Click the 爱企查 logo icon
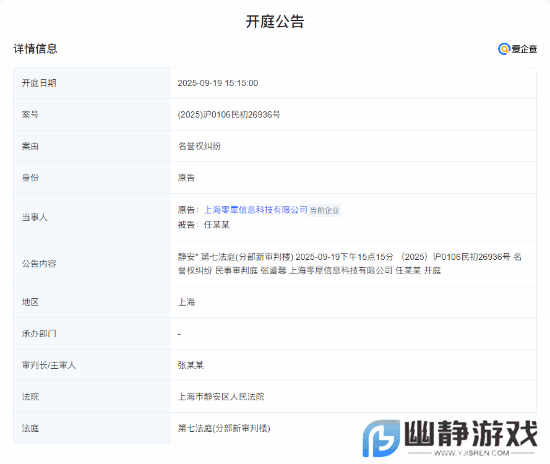 pos(517,49)
